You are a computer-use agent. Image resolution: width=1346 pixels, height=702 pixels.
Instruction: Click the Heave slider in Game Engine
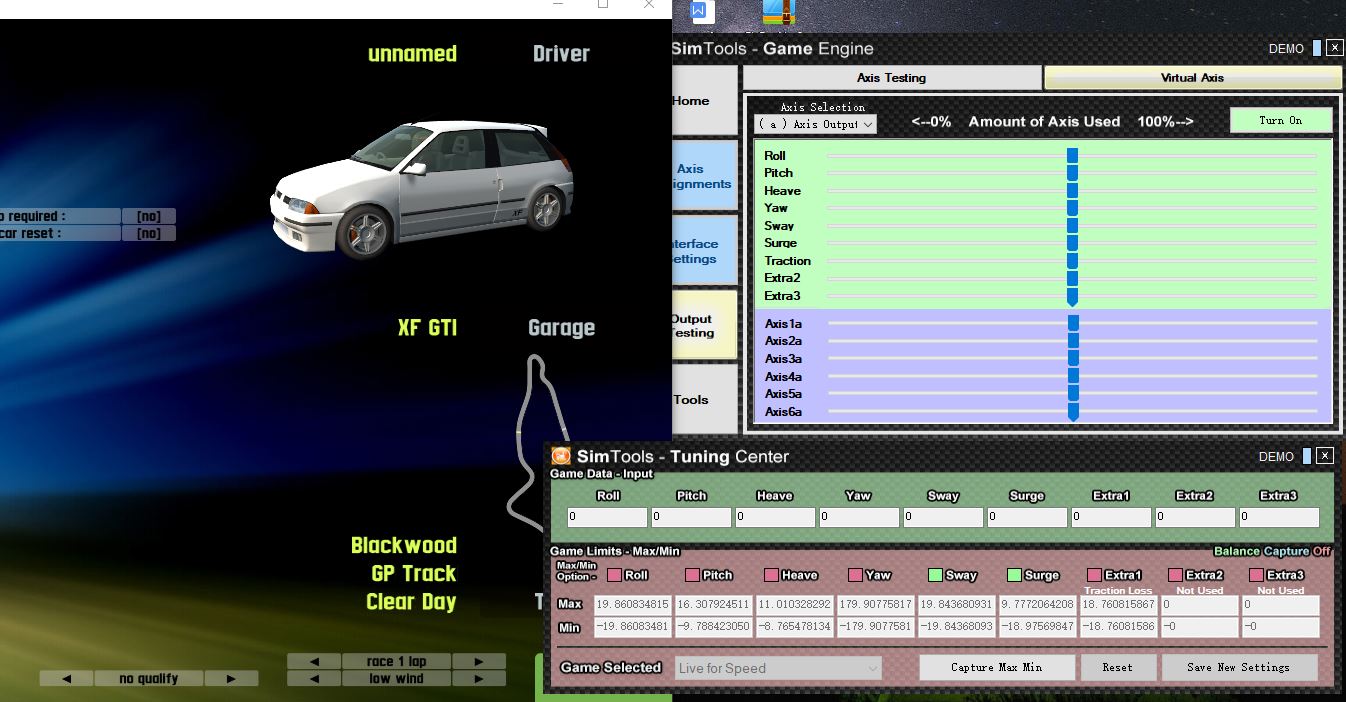coord(1072,191)
